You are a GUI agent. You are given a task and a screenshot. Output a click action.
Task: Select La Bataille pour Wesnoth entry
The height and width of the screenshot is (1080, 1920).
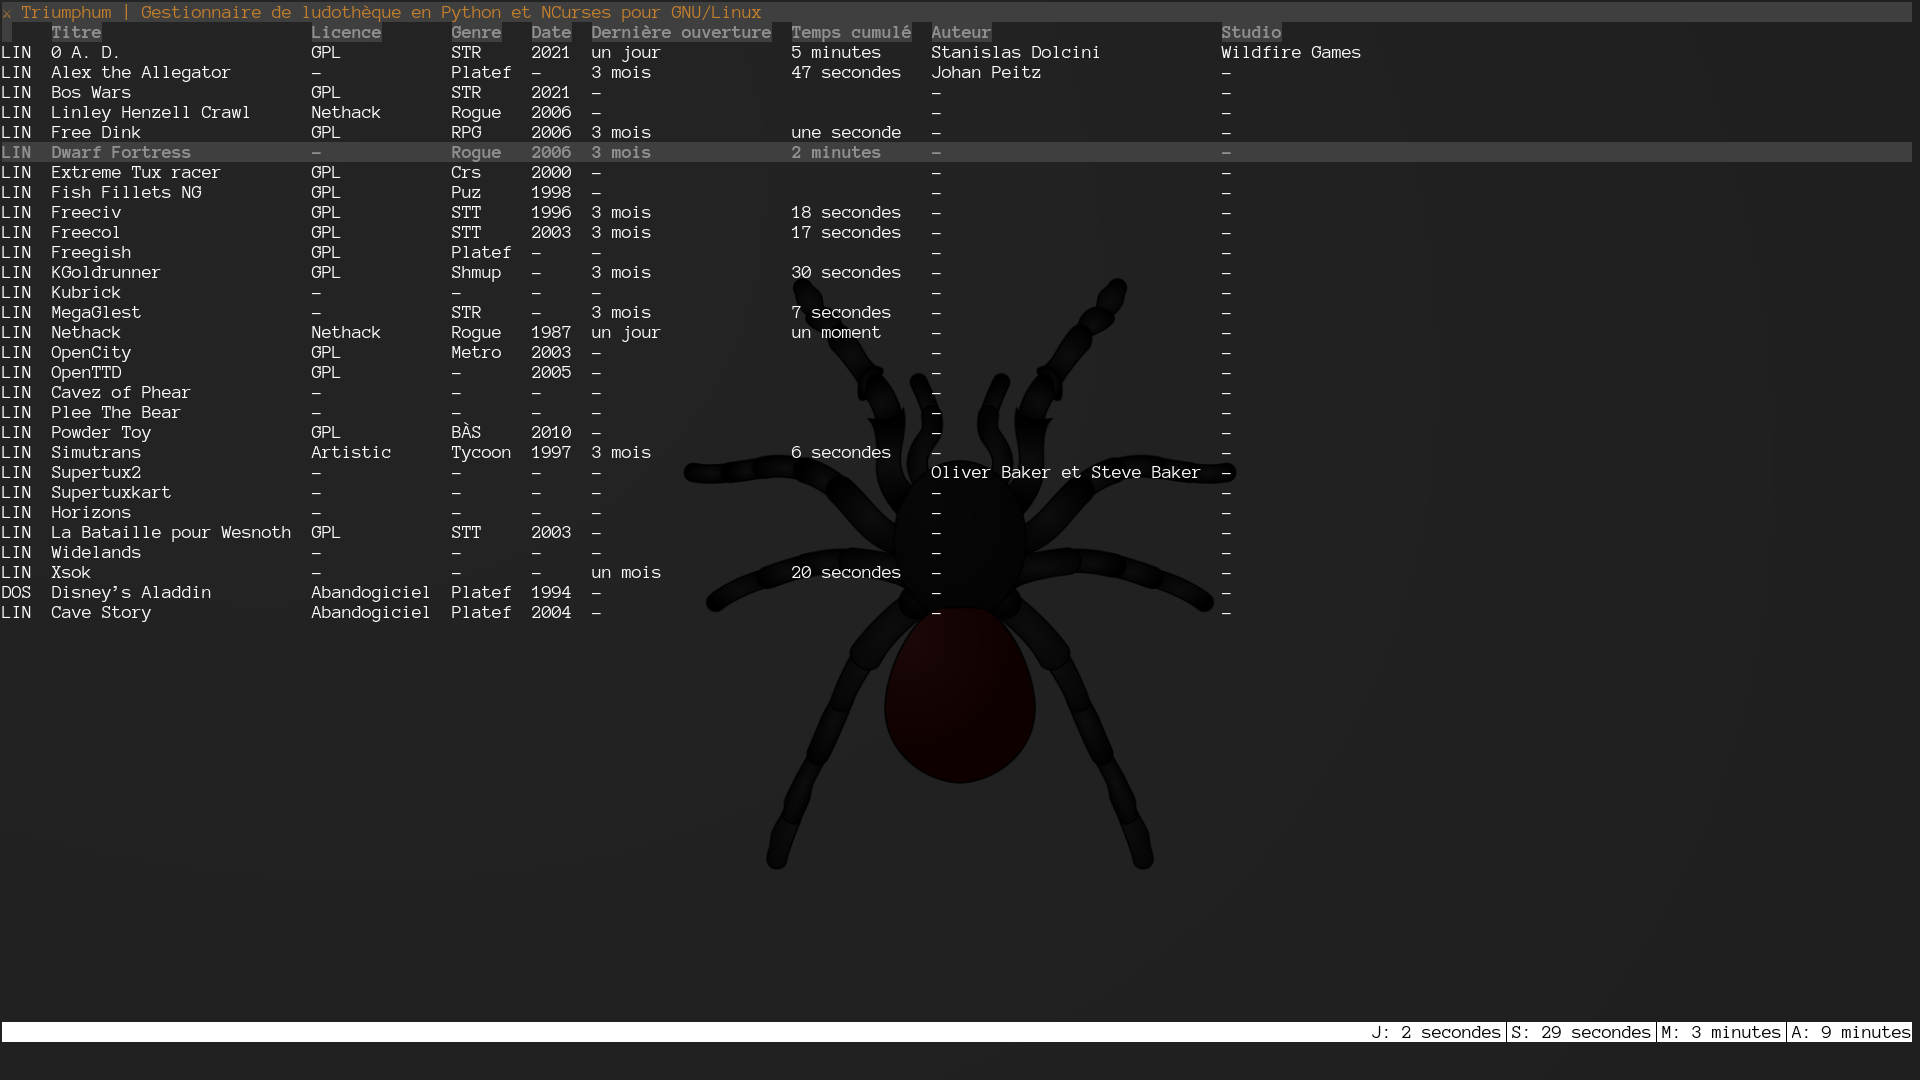tap(171, 533)
